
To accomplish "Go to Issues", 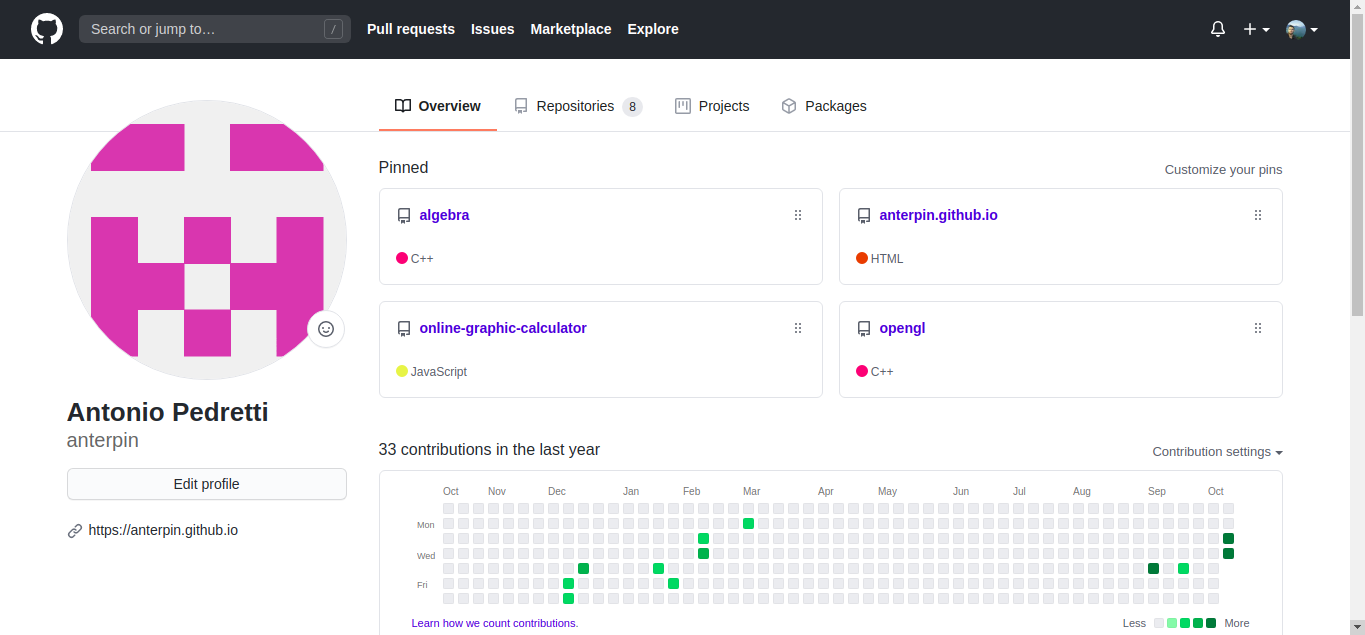I will (x=493, y=29).
